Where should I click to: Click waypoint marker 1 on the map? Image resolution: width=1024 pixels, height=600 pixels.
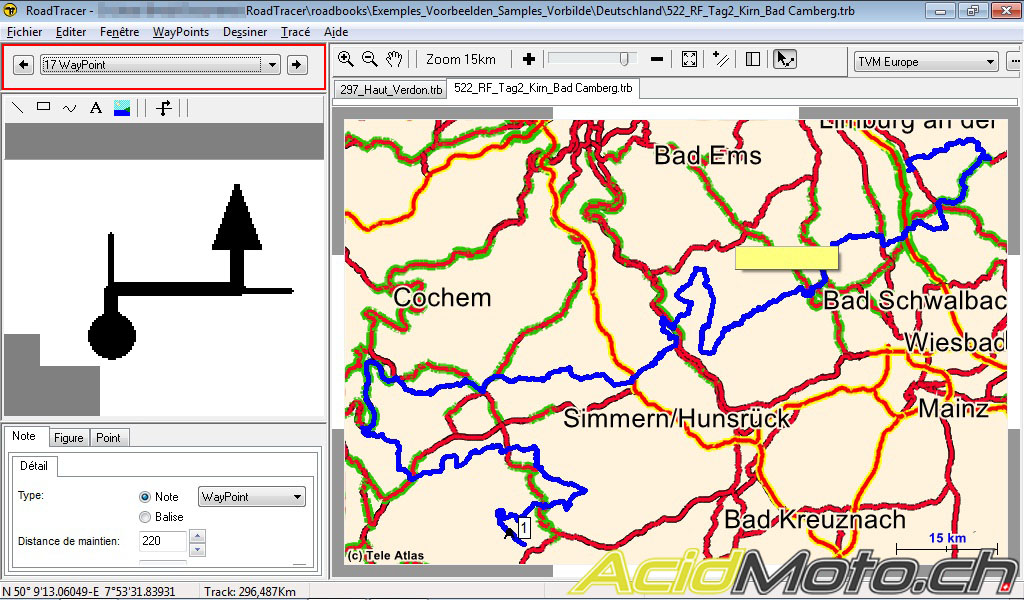(x=524, y=527)
